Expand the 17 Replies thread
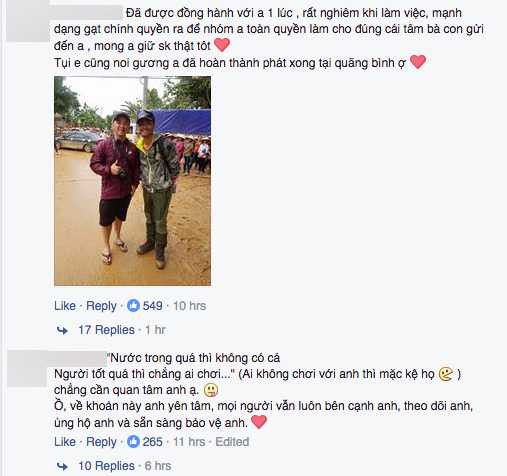 pyautogui.click(x=106, y=330)
